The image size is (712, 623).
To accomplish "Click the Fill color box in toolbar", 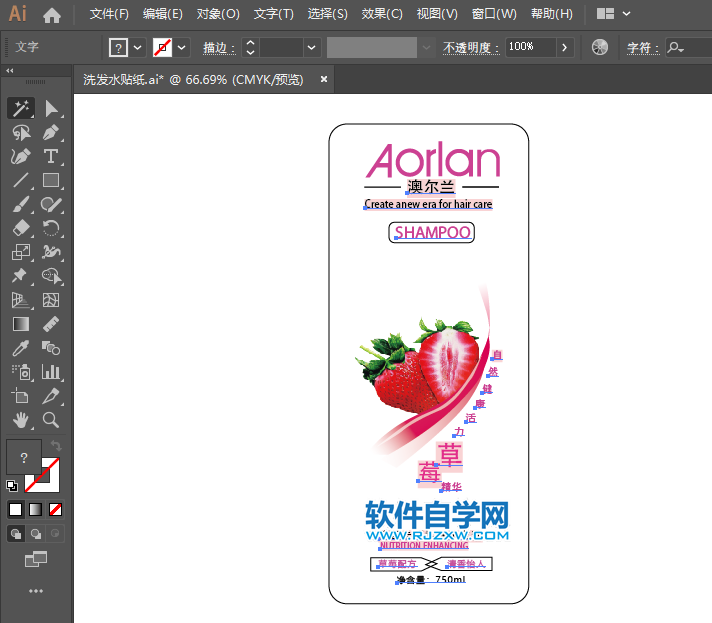I will tap(23, 457).
